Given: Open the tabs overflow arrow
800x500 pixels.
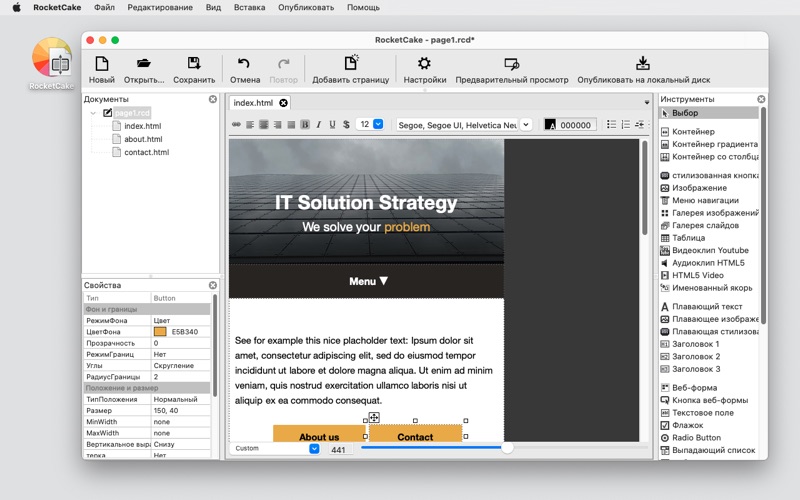Looking at the screenshot, I should point(647,103).
